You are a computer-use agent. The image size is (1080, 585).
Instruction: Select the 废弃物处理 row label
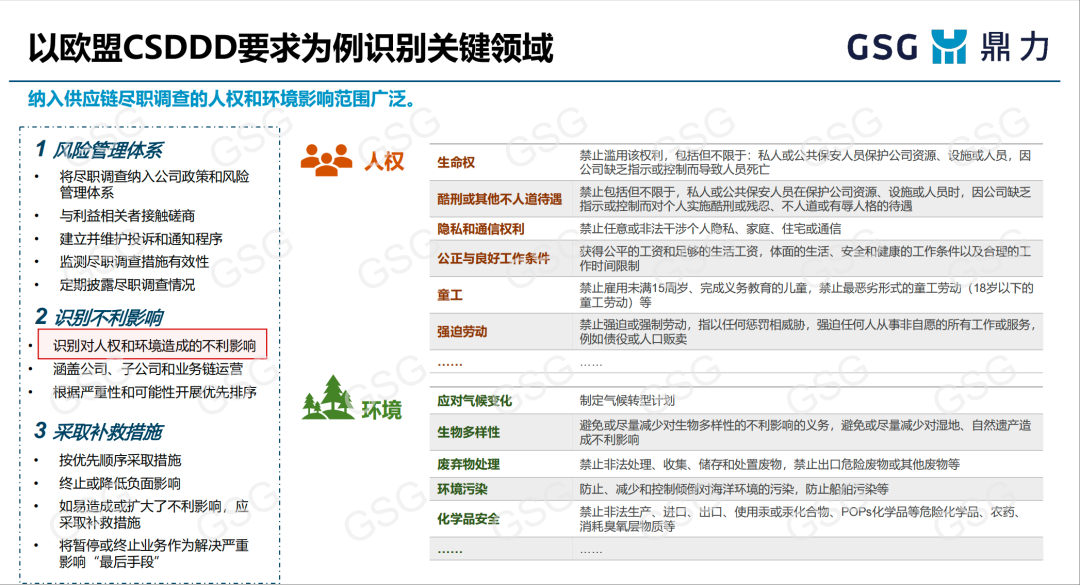[468, 465]
